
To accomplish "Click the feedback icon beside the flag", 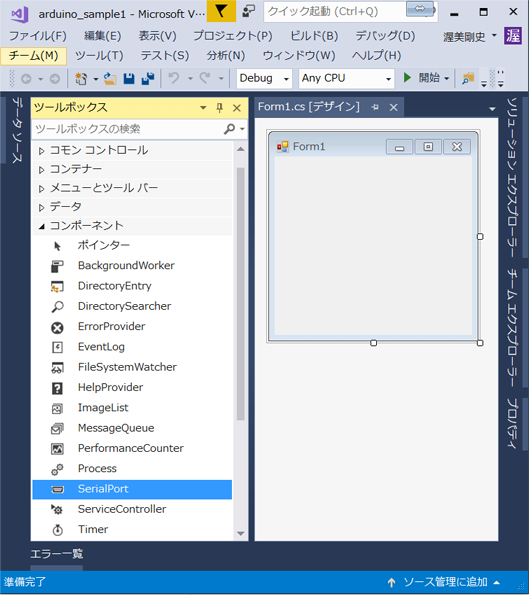I will click(x=249, y=11).
